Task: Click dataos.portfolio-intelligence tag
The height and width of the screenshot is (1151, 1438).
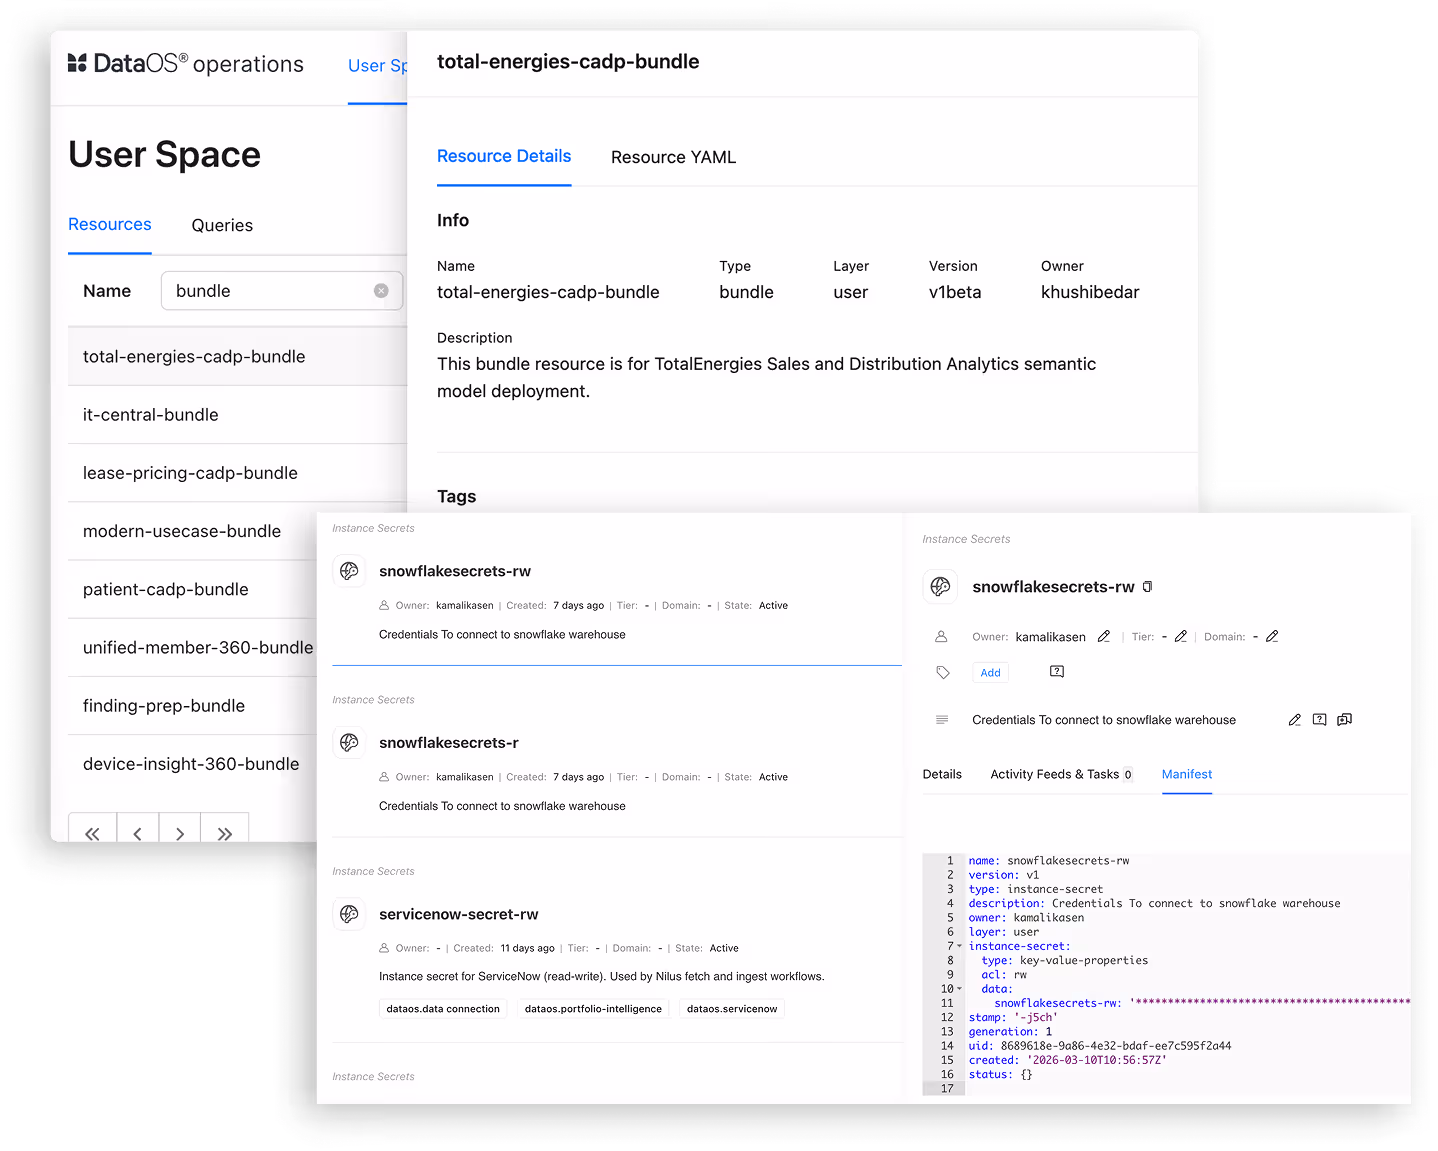Action: (x=593, y=1009)
